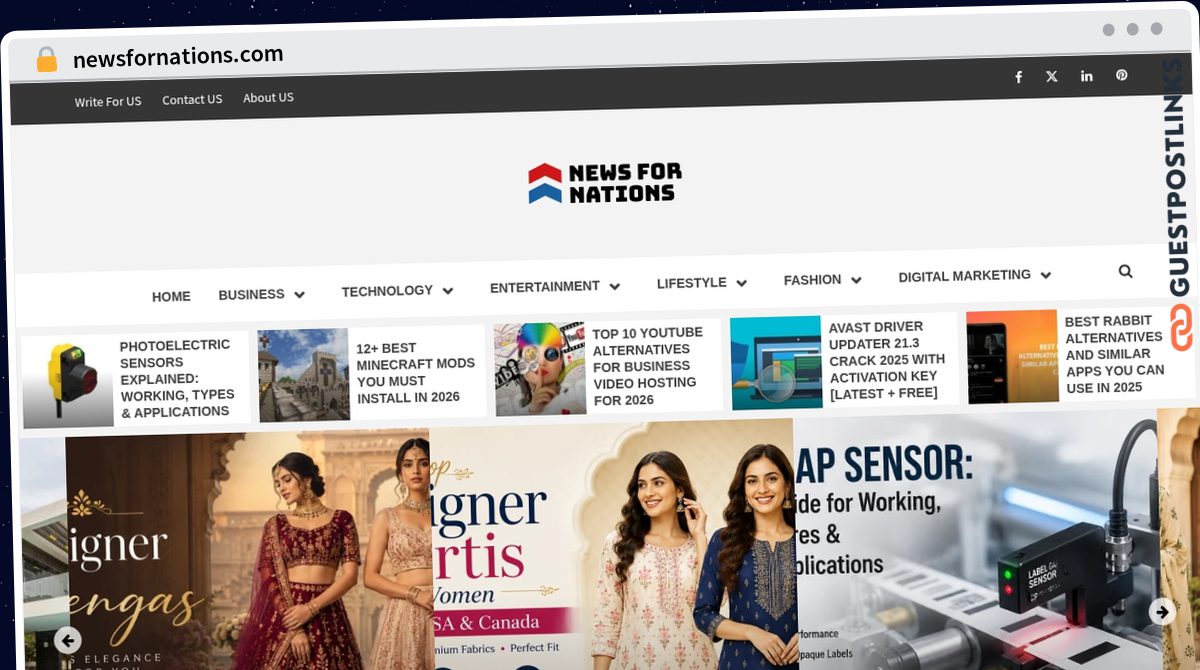Viewport: 1200px width, 670px height.
Task: Read Best Rabbit Alternatives article
Action: 1114,354
